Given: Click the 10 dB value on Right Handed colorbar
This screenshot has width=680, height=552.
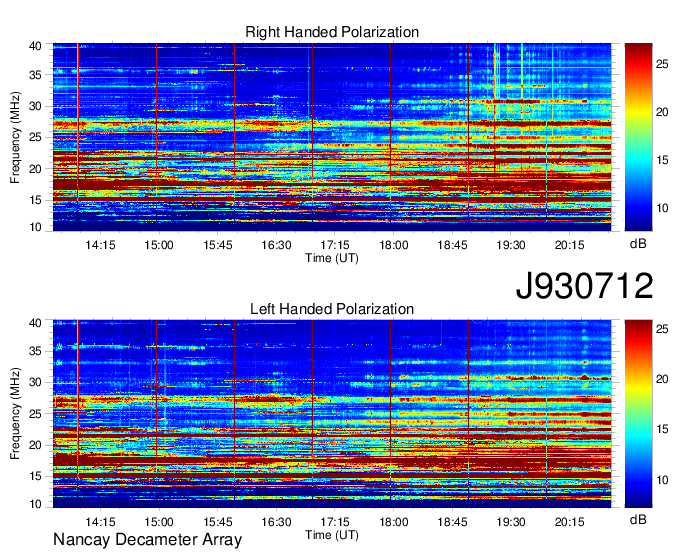Looking at the screenshot, I should pos(662,209).
